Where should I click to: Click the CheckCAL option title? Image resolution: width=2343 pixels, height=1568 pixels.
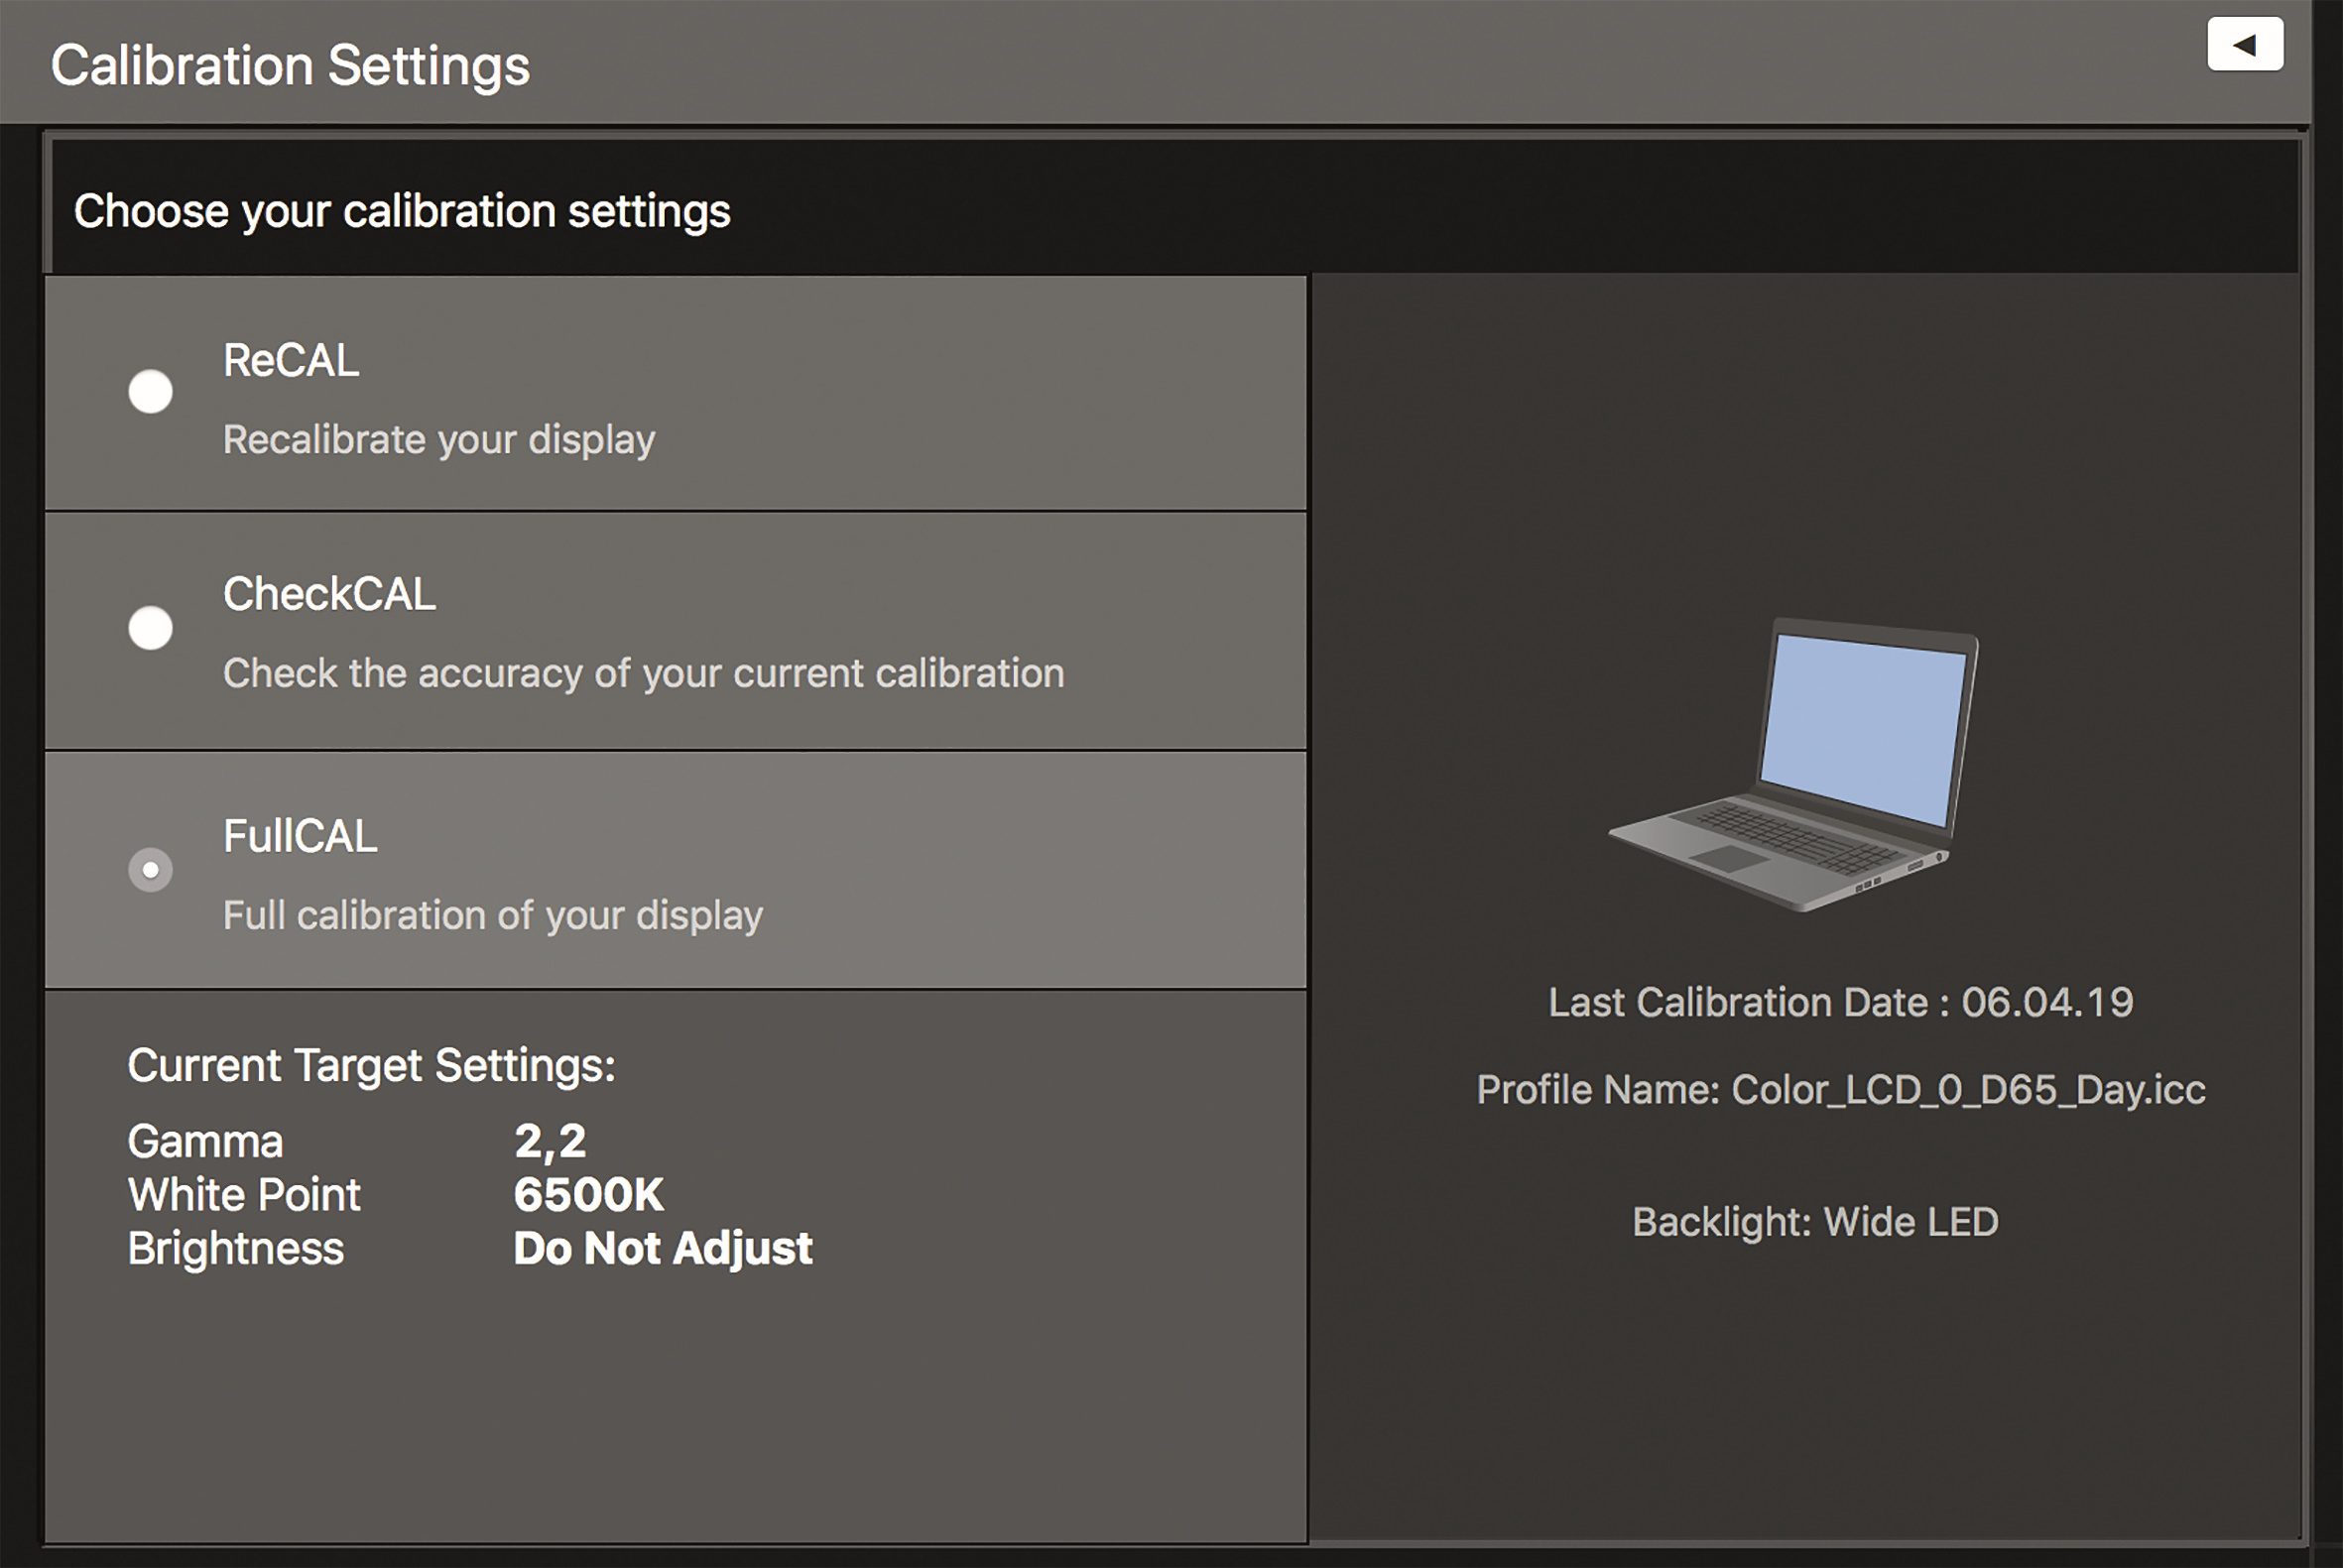click(x=329, y=594)
